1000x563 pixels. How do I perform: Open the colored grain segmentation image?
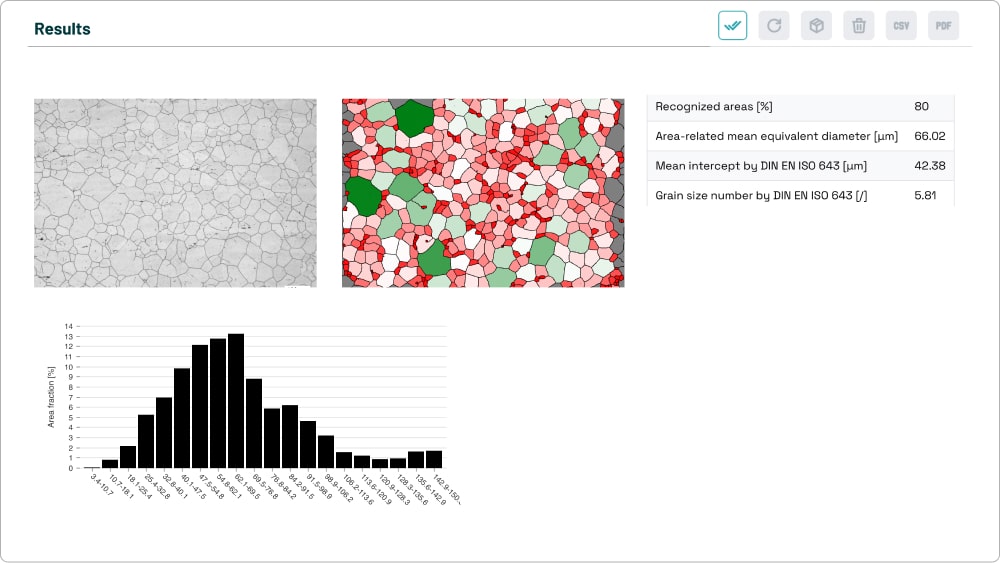pyautogui.click(x=483, y=193)
